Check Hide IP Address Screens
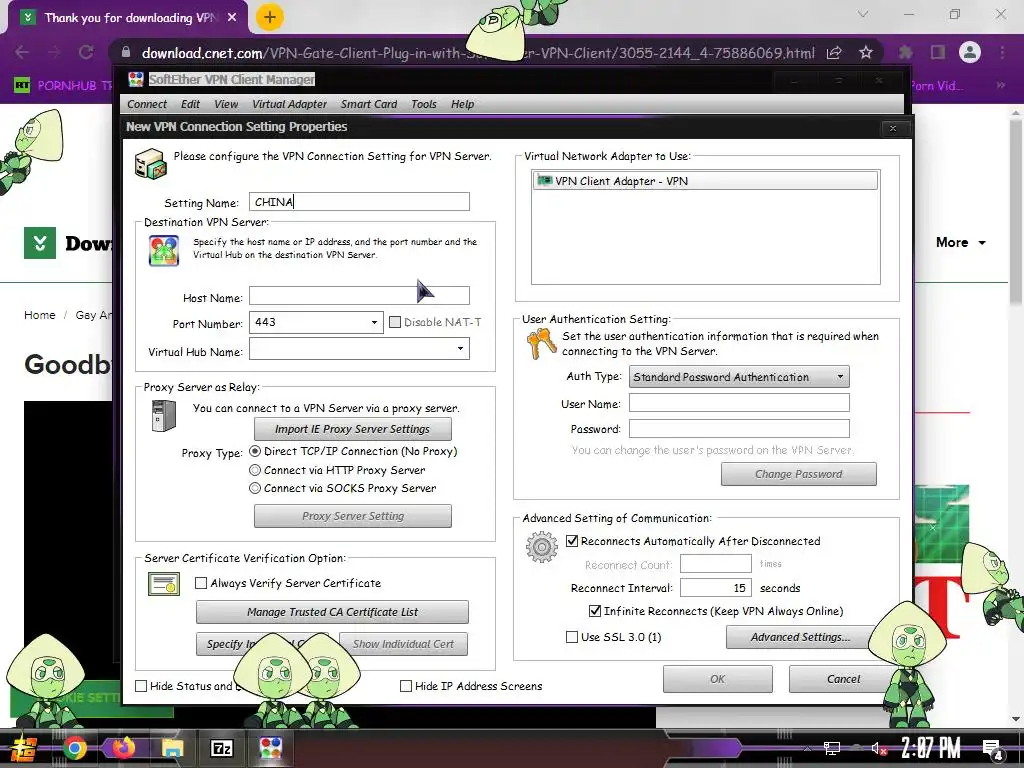Image resolution: width=1024 pixels, height=768 pixels. (406, 686)
